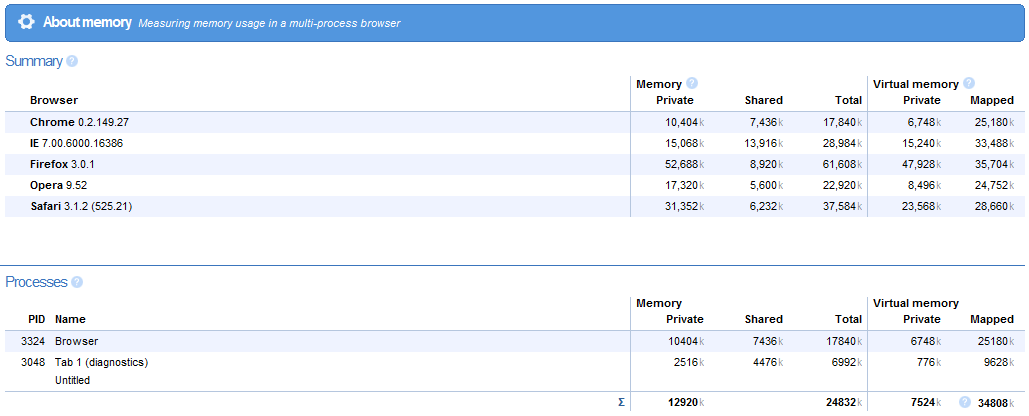The image size is (1029, 416).
Task: Click Tab 1 private memory 2516k
Action: tap(688, 362)
